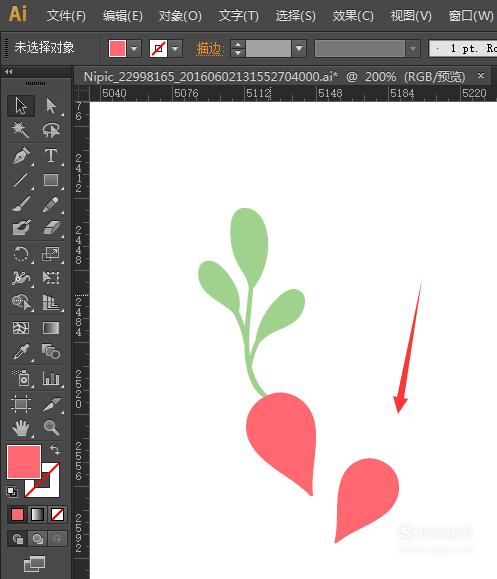
Task: Open fill color dropdown in control bar
Action: pyautogui.click(x=134, y=48)
